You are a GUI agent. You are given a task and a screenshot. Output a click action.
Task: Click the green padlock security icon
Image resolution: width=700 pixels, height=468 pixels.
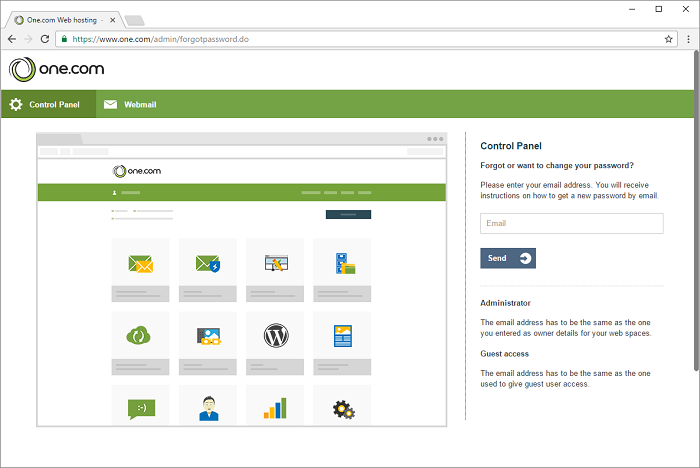64,39
